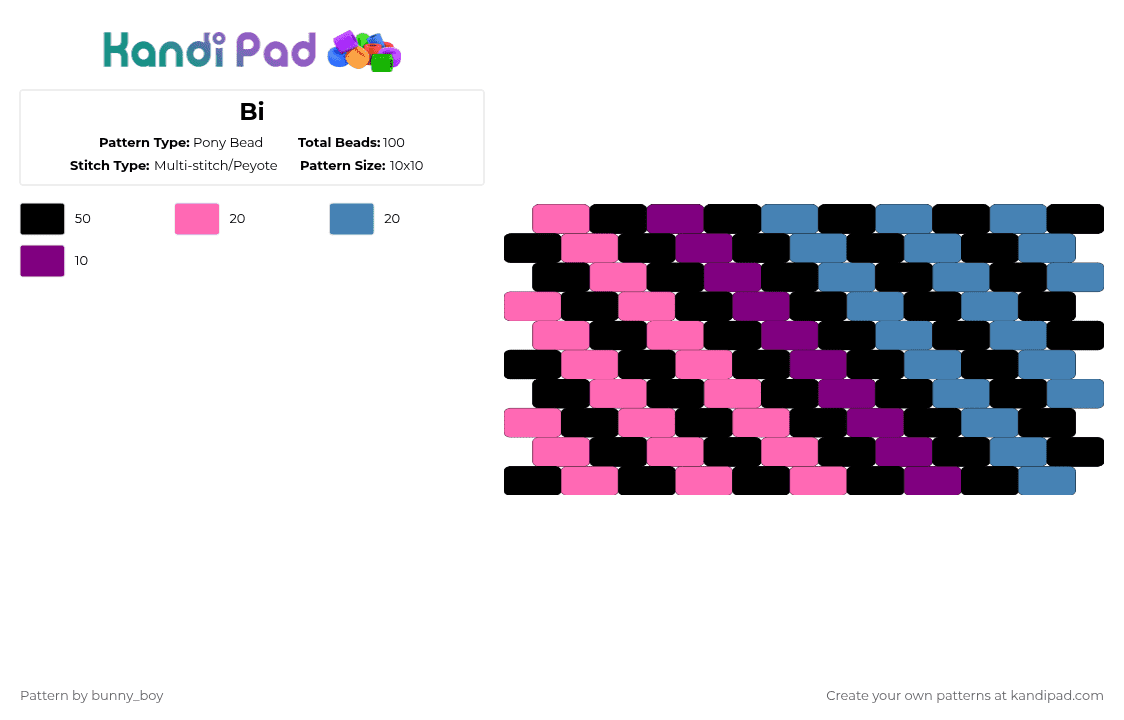This screenshot has height=720, width=1124.
Task: Click the Kandi Pad logo text
Action: point(209,50)
